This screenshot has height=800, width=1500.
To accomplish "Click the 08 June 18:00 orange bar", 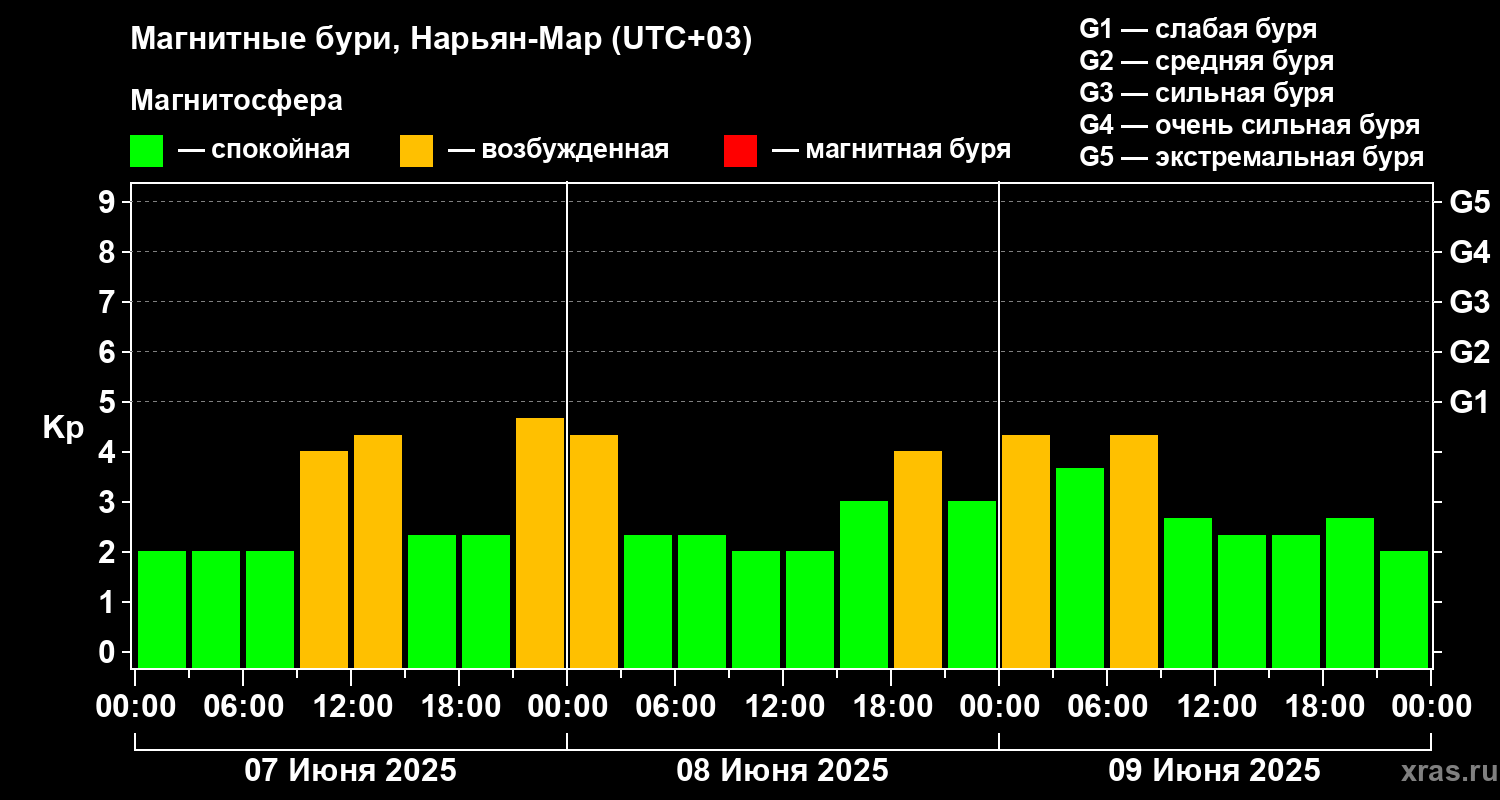I will [x=918, y=559].
